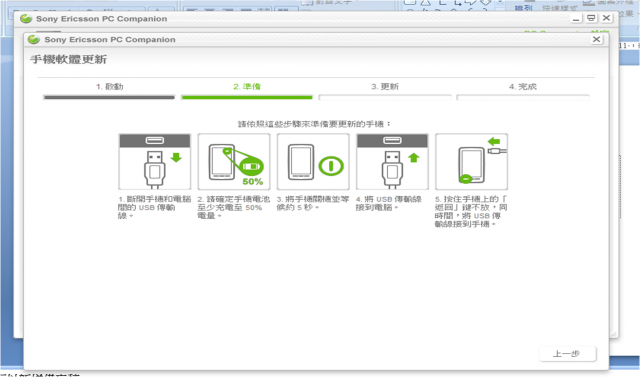Click the 50% battery charge illustration
The image size is (640, 377).
(234, 161)
